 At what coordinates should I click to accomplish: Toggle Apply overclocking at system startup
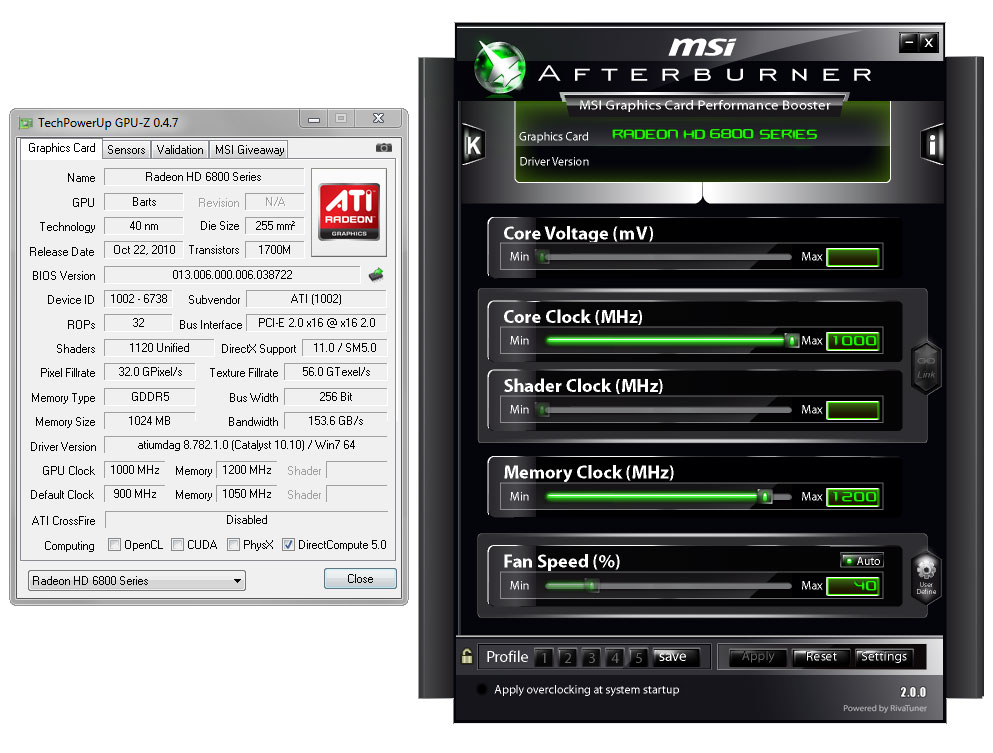click(x=482, y=689)
